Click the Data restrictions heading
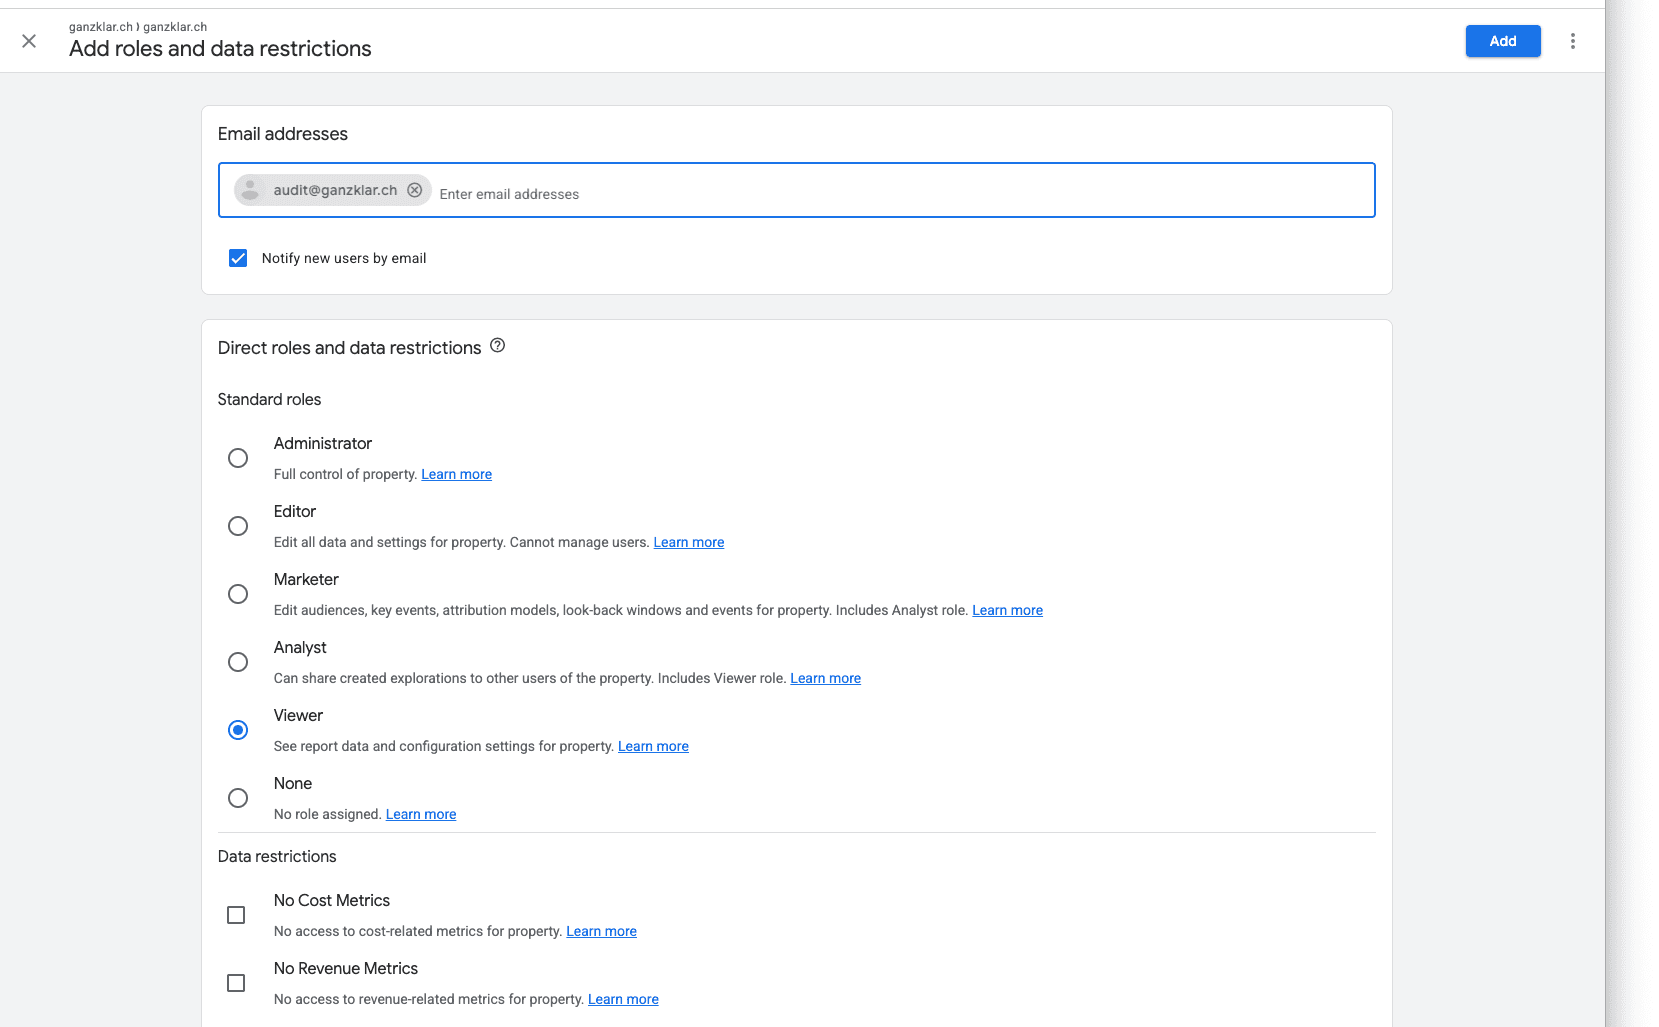1659x1027 pixels. (x=277, y=856)
